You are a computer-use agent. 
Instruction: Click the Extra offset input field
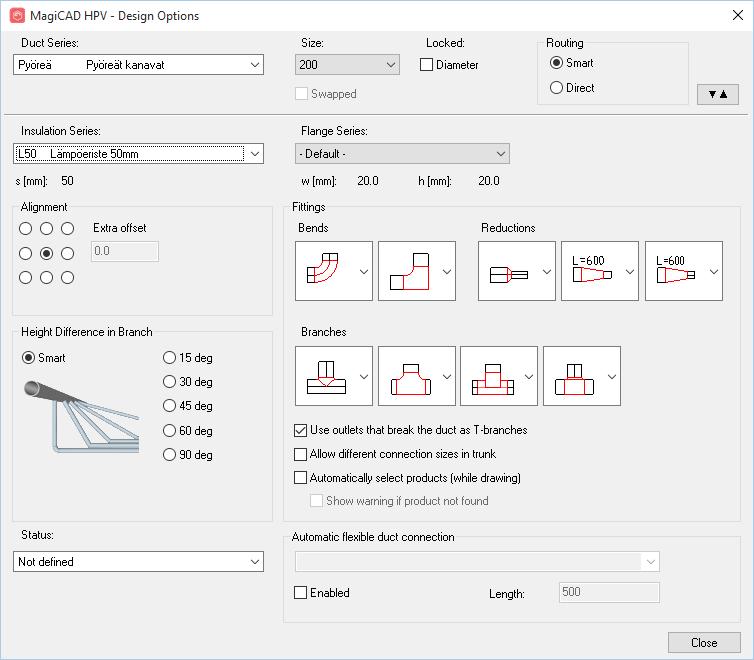125,251
